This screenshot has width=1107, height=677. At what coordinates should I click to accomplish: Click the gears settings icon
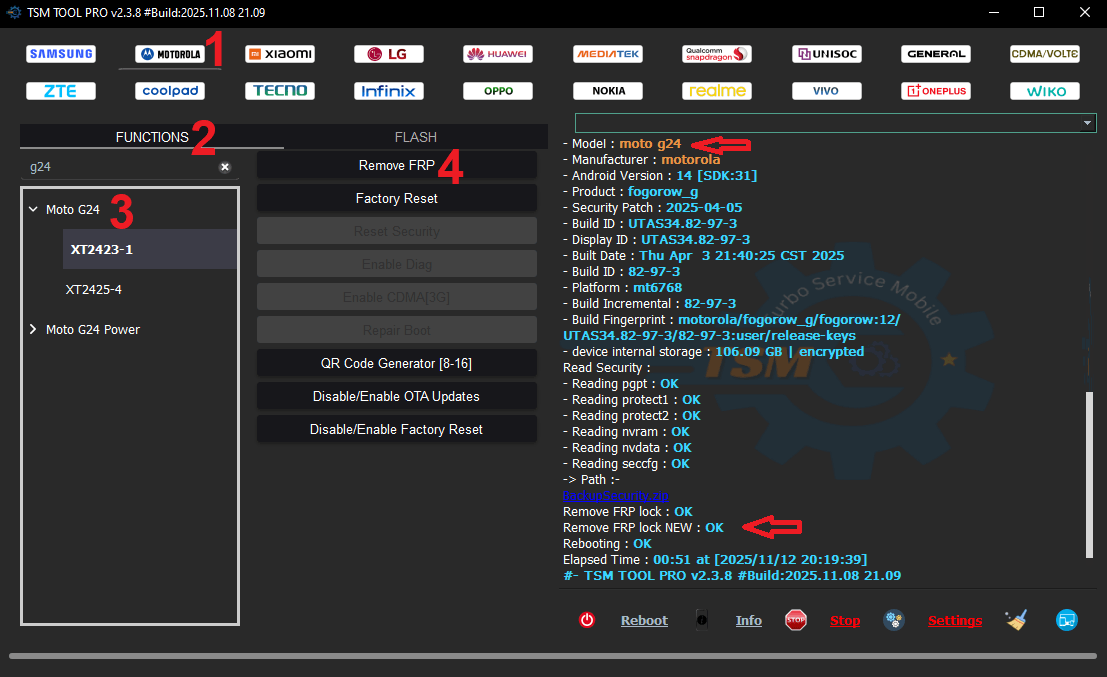[x=894, y=620]
